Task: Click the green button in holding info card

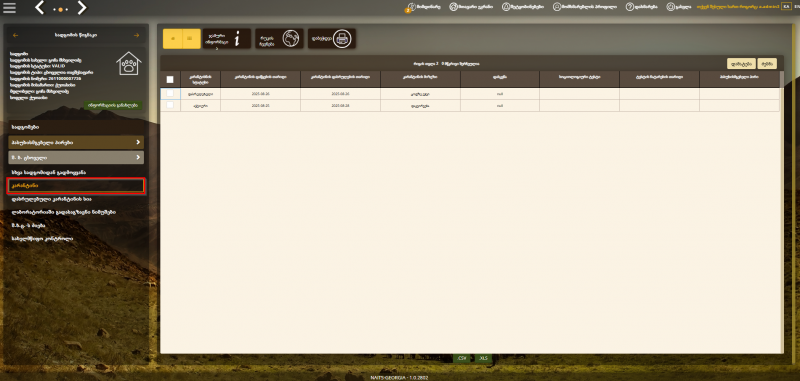Action: [113, 105]
